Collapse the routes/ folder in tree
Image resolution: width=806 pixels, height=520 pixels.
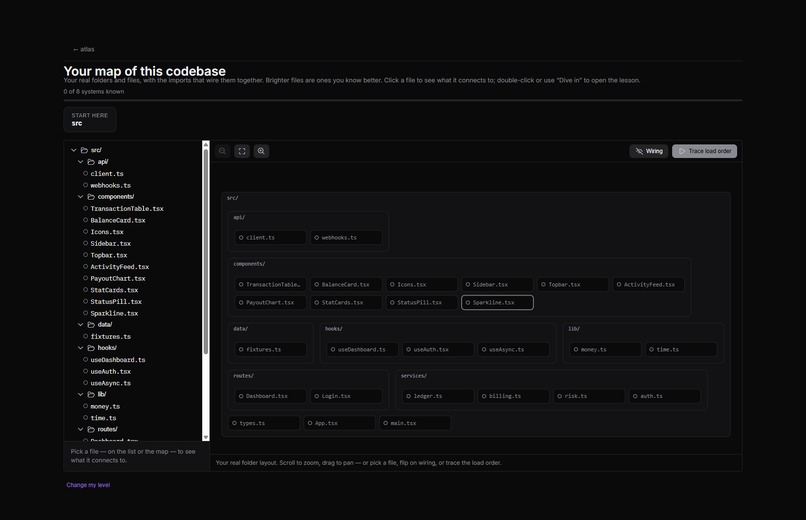[x=81, y=430]
